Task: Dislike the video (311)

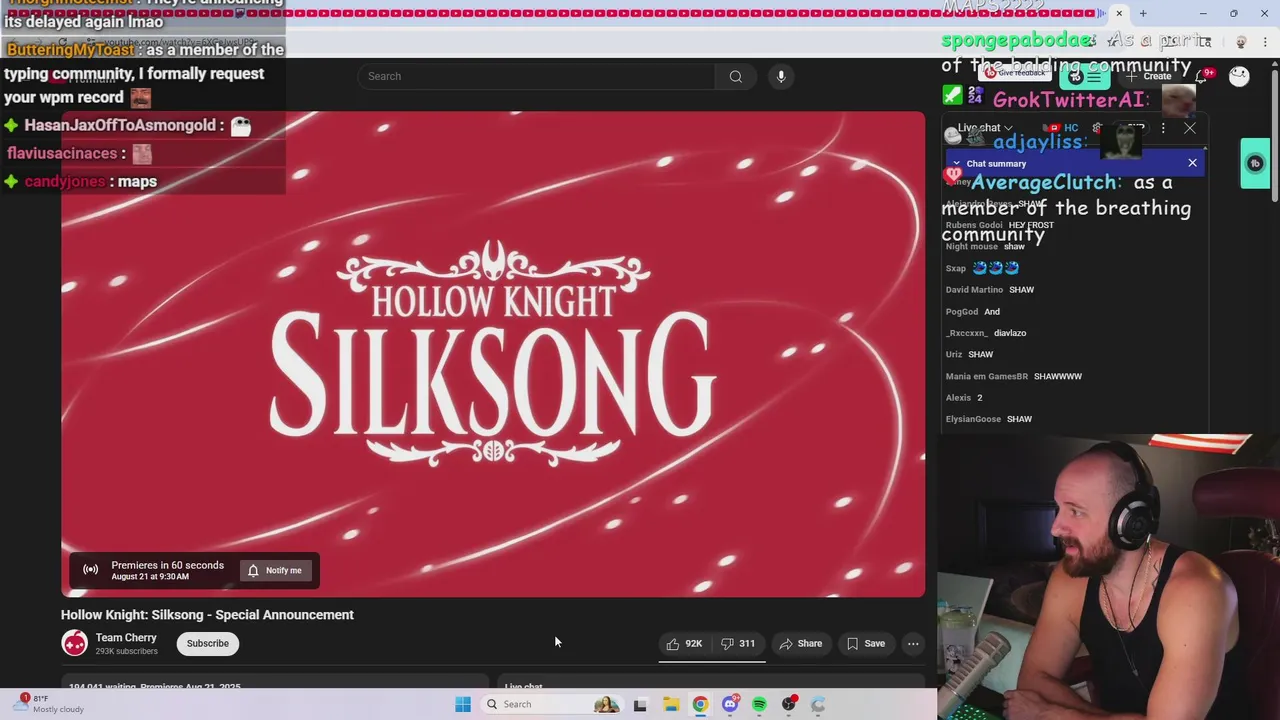Action: (x=739, y=644)
